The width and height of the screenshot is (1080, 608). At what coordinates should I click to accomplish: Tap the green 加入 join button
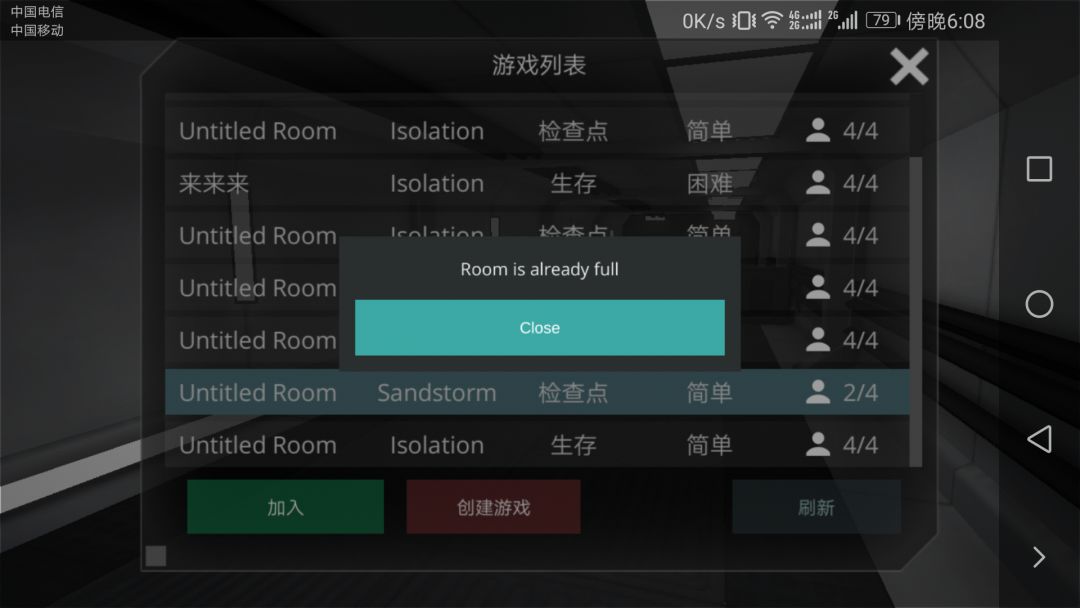(x=285, y=507)
